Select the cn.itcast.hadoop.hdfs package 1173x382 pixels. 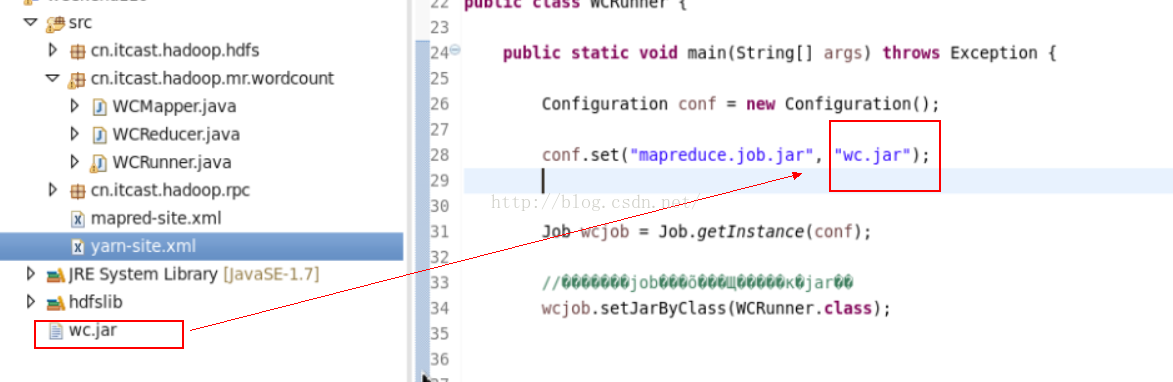point(175,51)
